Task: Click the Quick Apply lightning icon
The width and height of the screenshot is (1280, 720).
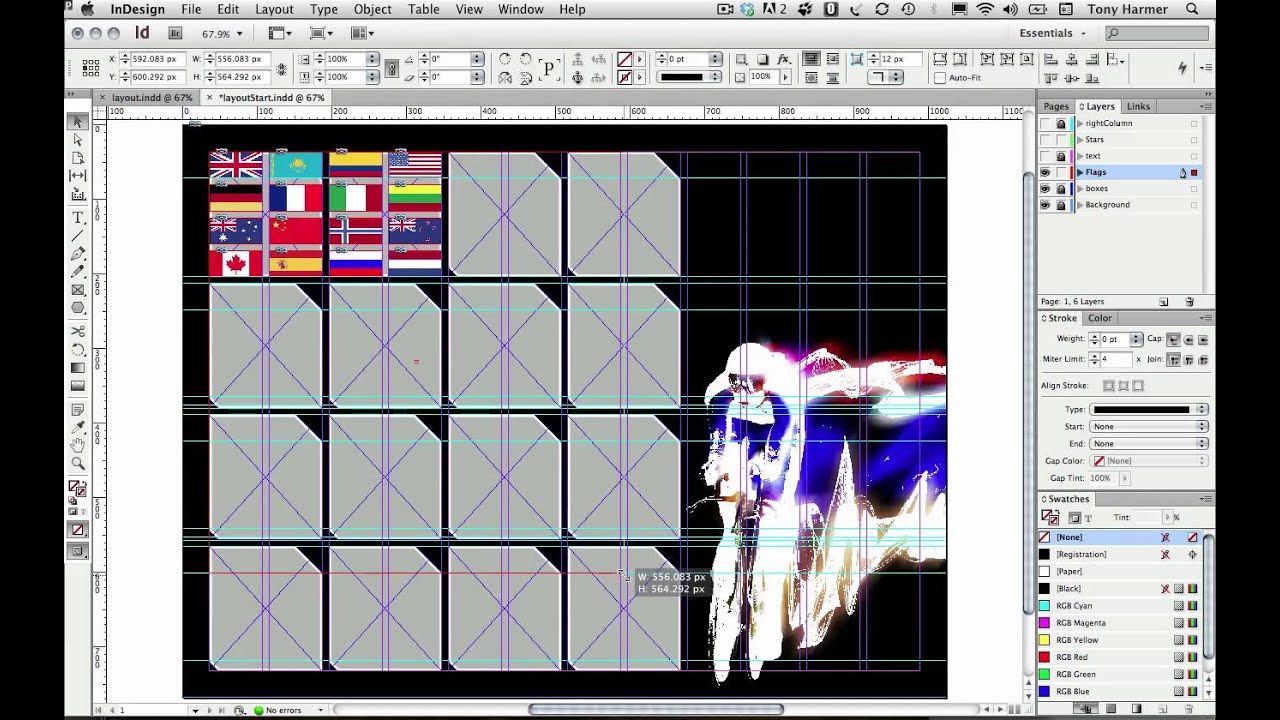Action: tap(1183, 68)
